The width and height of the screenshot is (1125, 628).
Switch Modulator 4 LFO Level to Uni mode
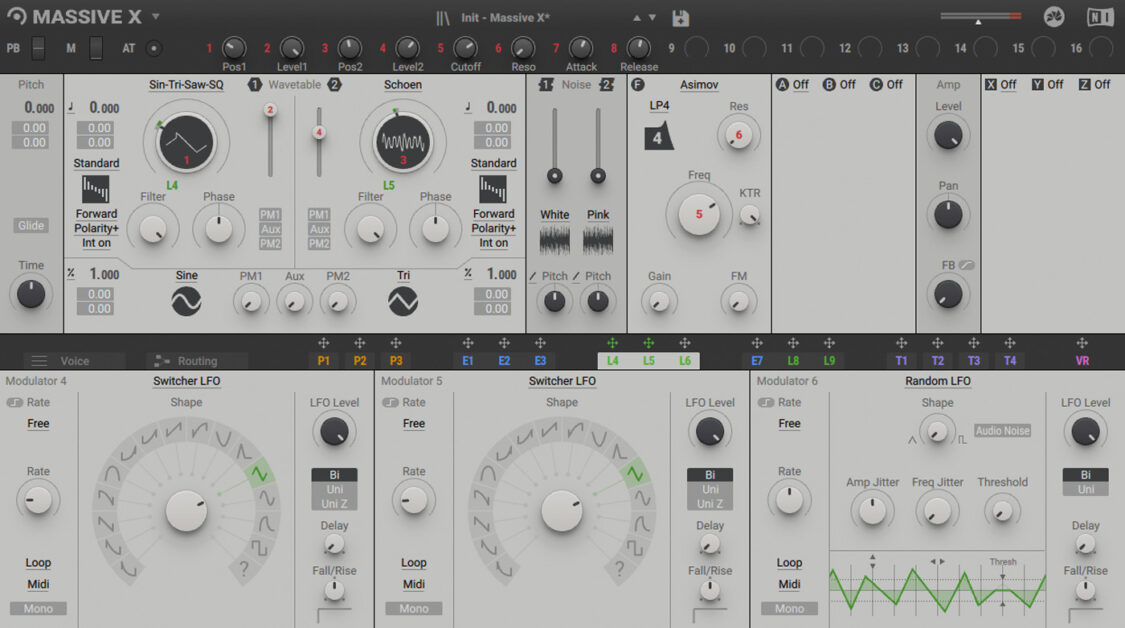[334, 489]
